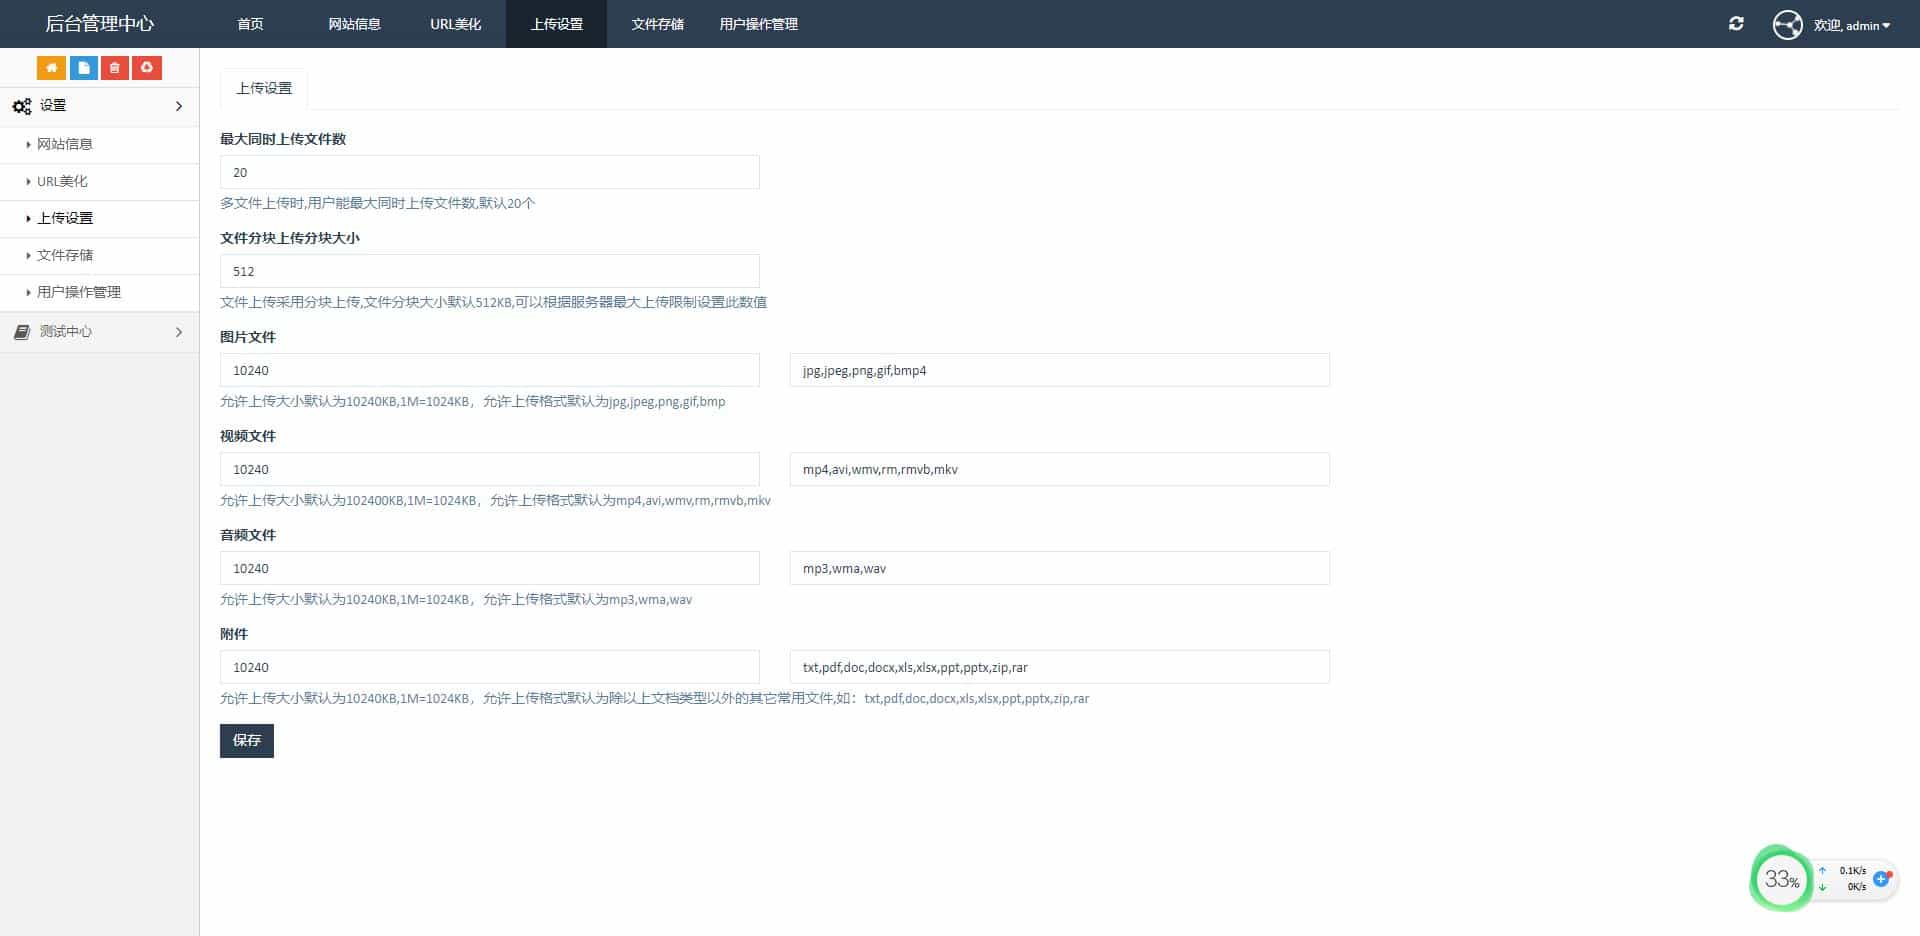Click the 保存 save button
Image resolution: width=1920 pixels, height=936 pixels.
[x=246, y=741]
